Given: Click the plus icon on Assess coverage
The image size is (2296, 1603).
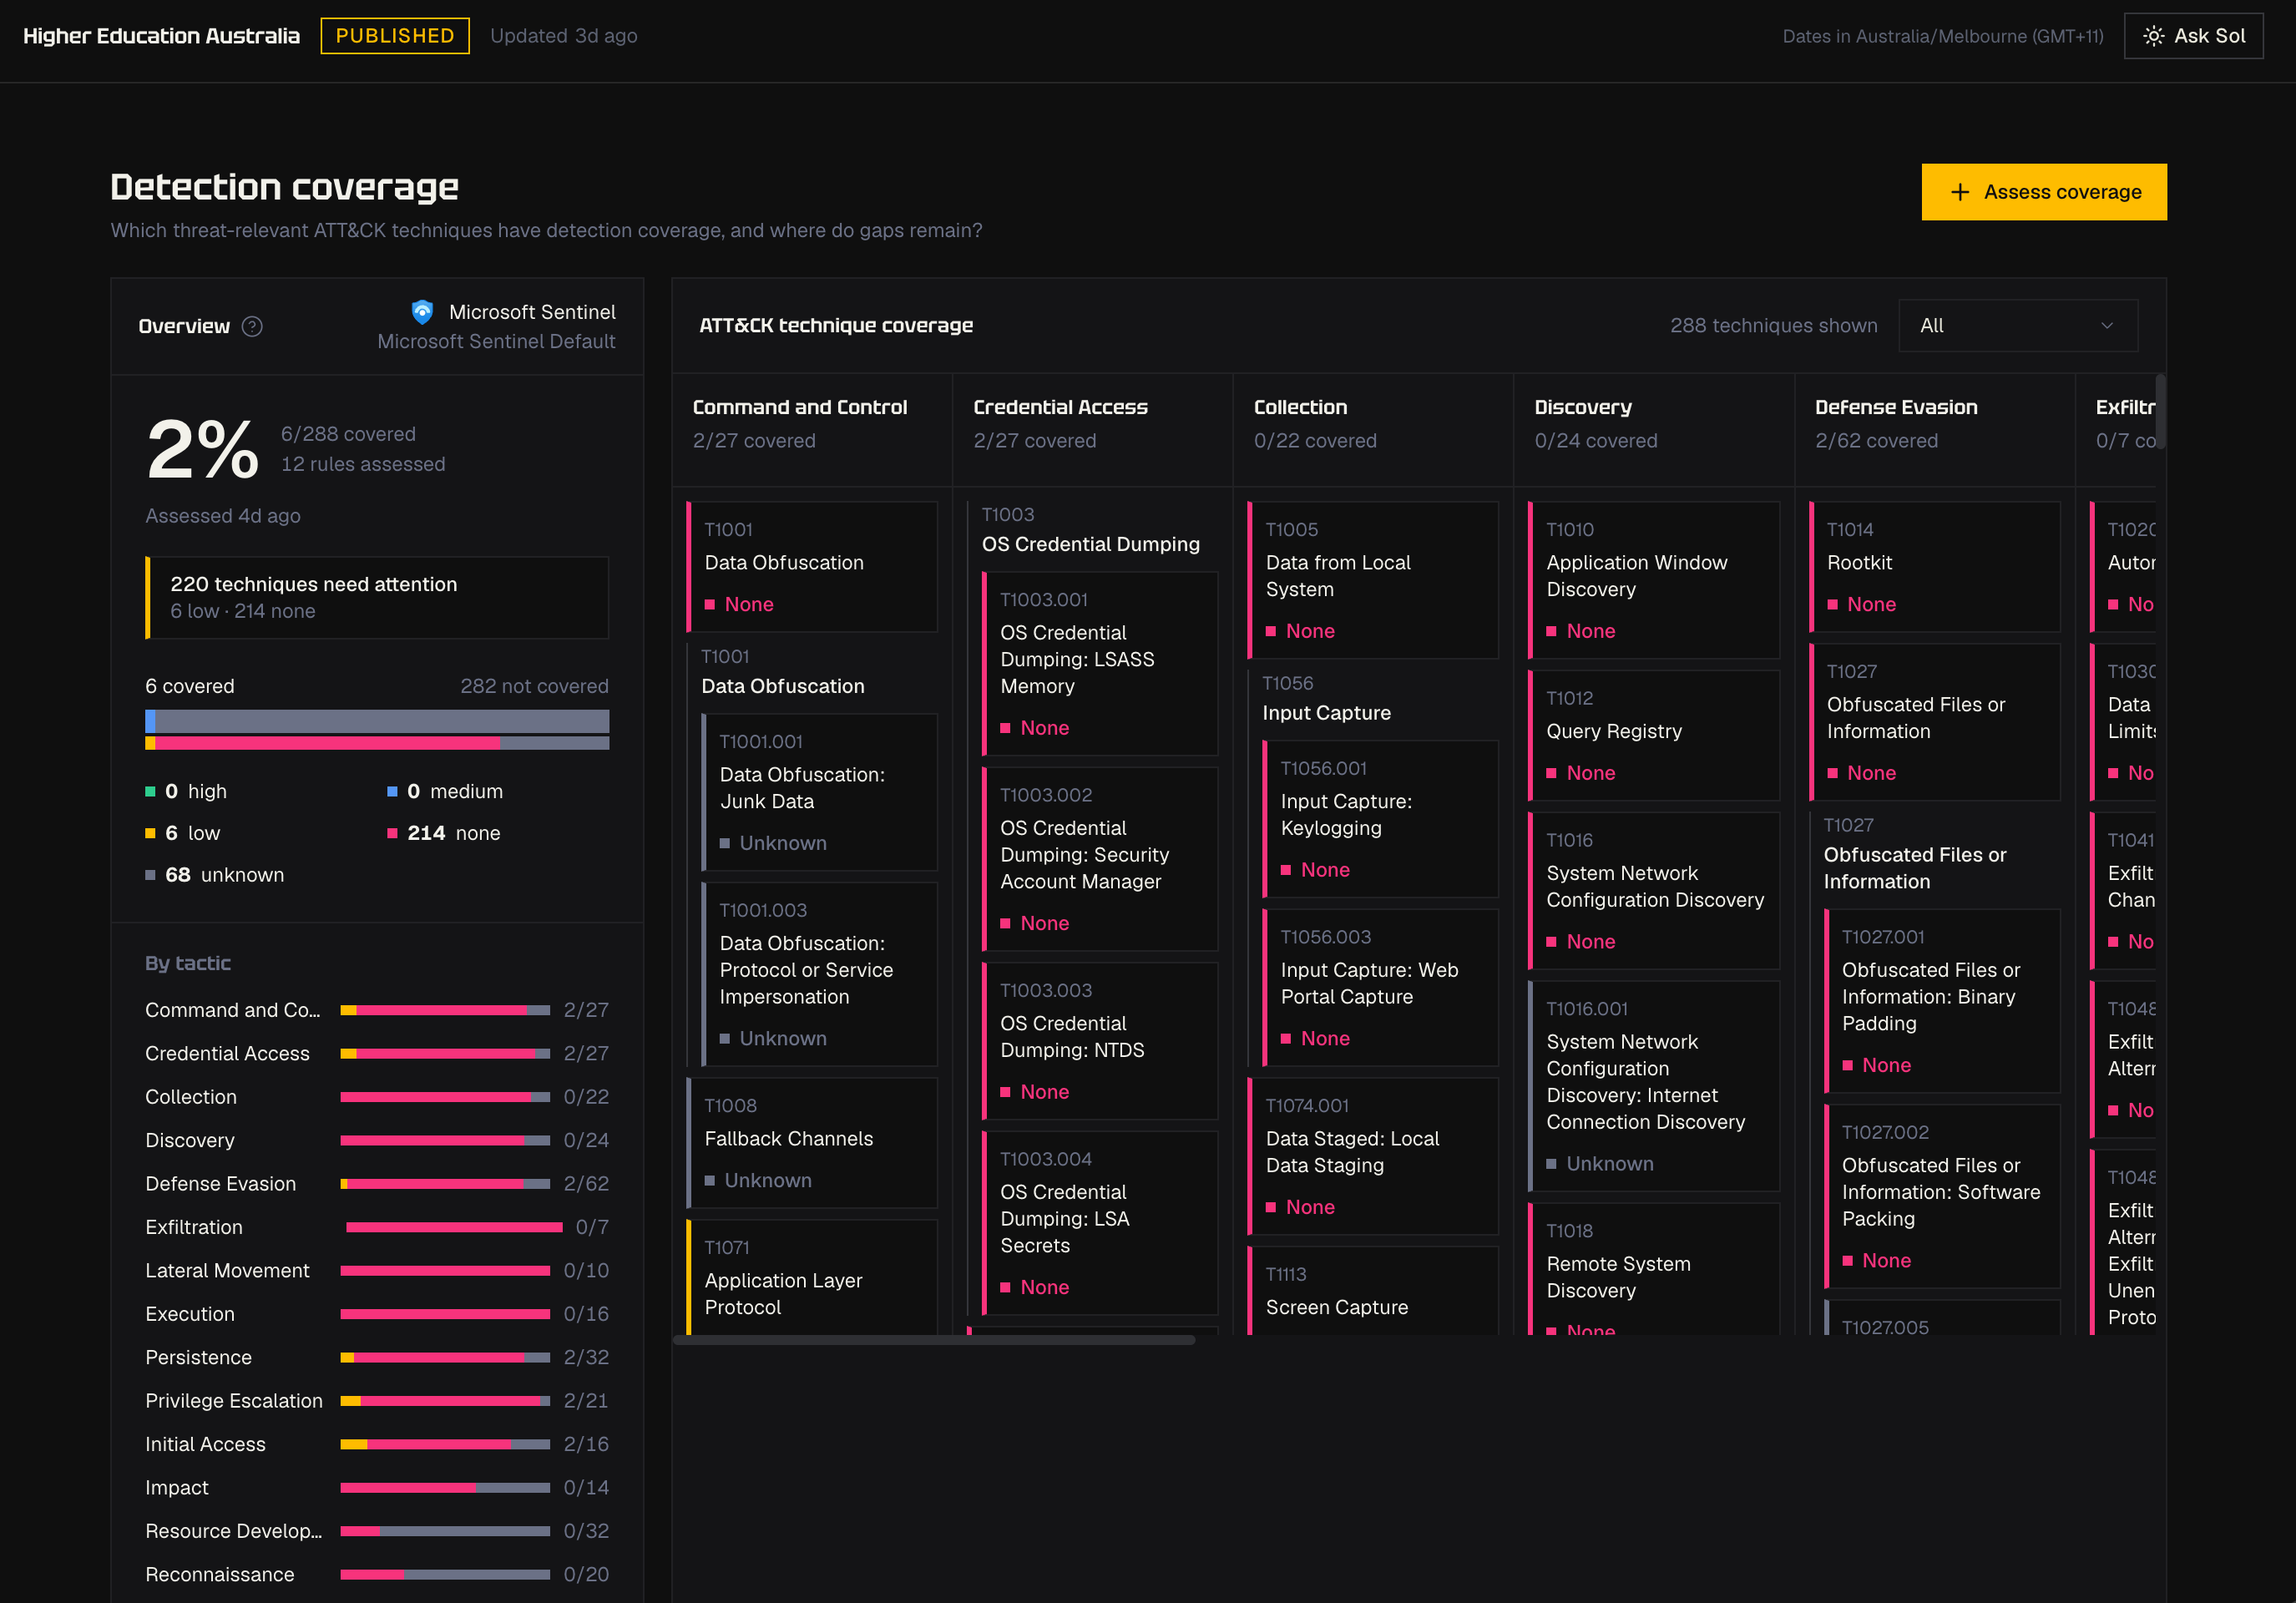Looking at the screenshot, I should [1959, 192].
